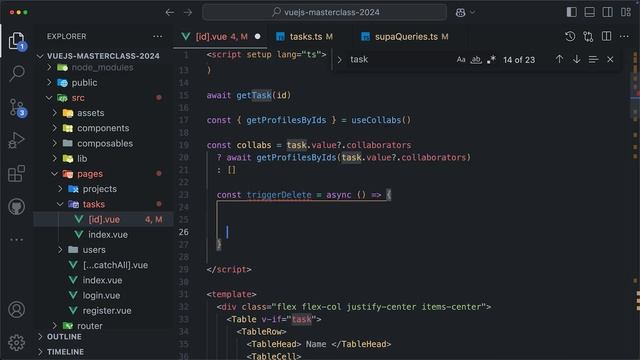The image size is (640, 360).
Task: Click unsaved dot on [id].vue tab
Action: pos(258,36)
